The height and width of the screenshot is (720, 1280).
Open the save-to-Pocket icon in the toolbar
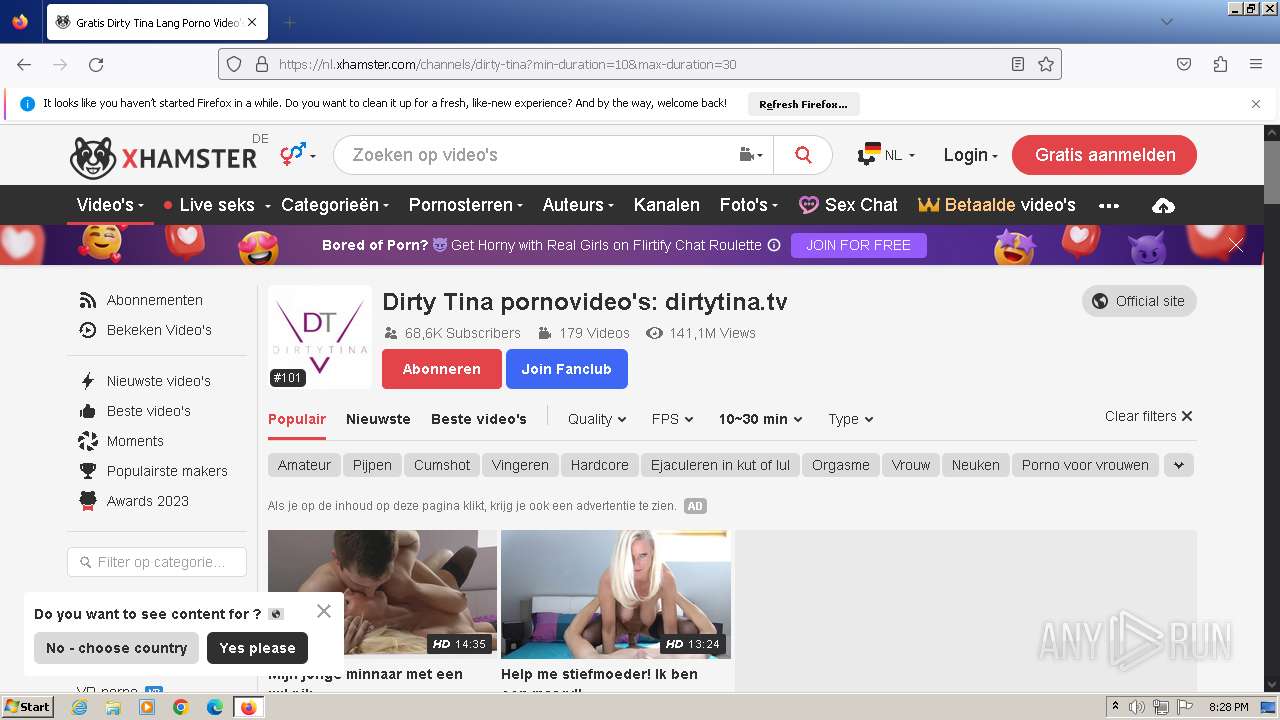(x=1184, y=64)
